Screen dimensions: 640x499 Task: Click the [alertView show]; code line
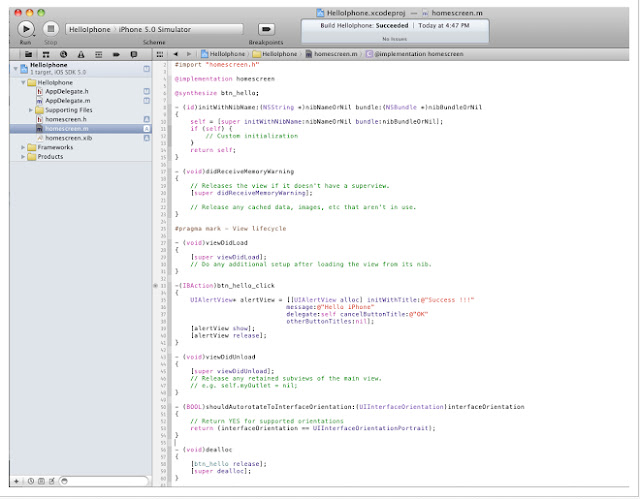223,328
